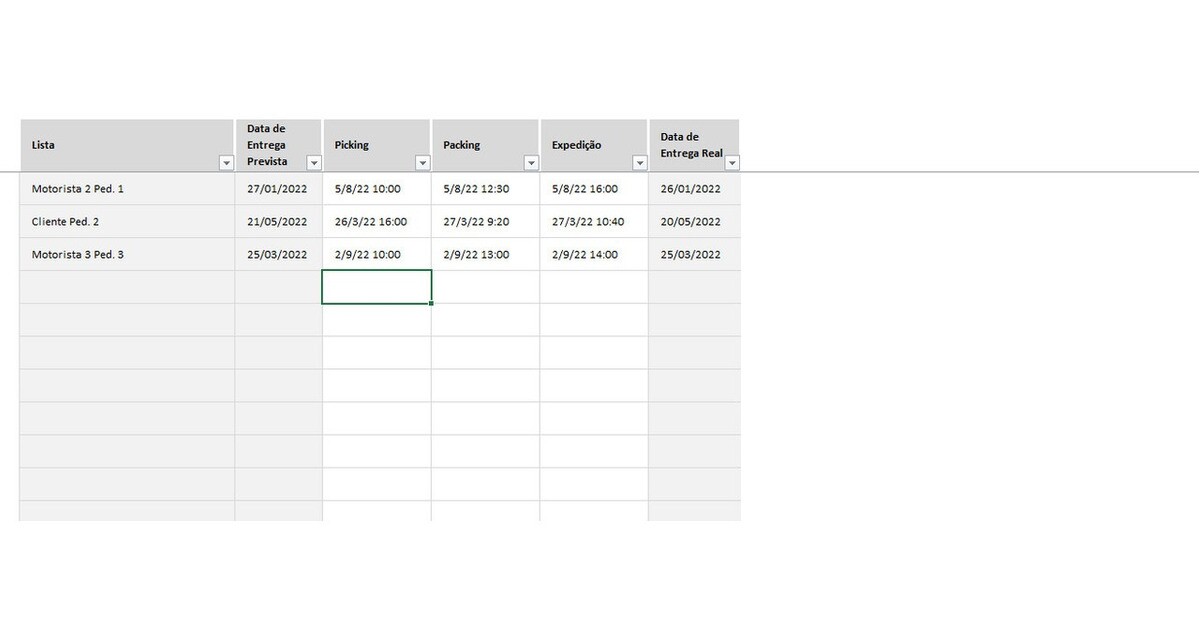Select the highlighted empty Picking cell
This screenshot has width=1200, height=640.
pyautogui.click(x=376, y=287)
